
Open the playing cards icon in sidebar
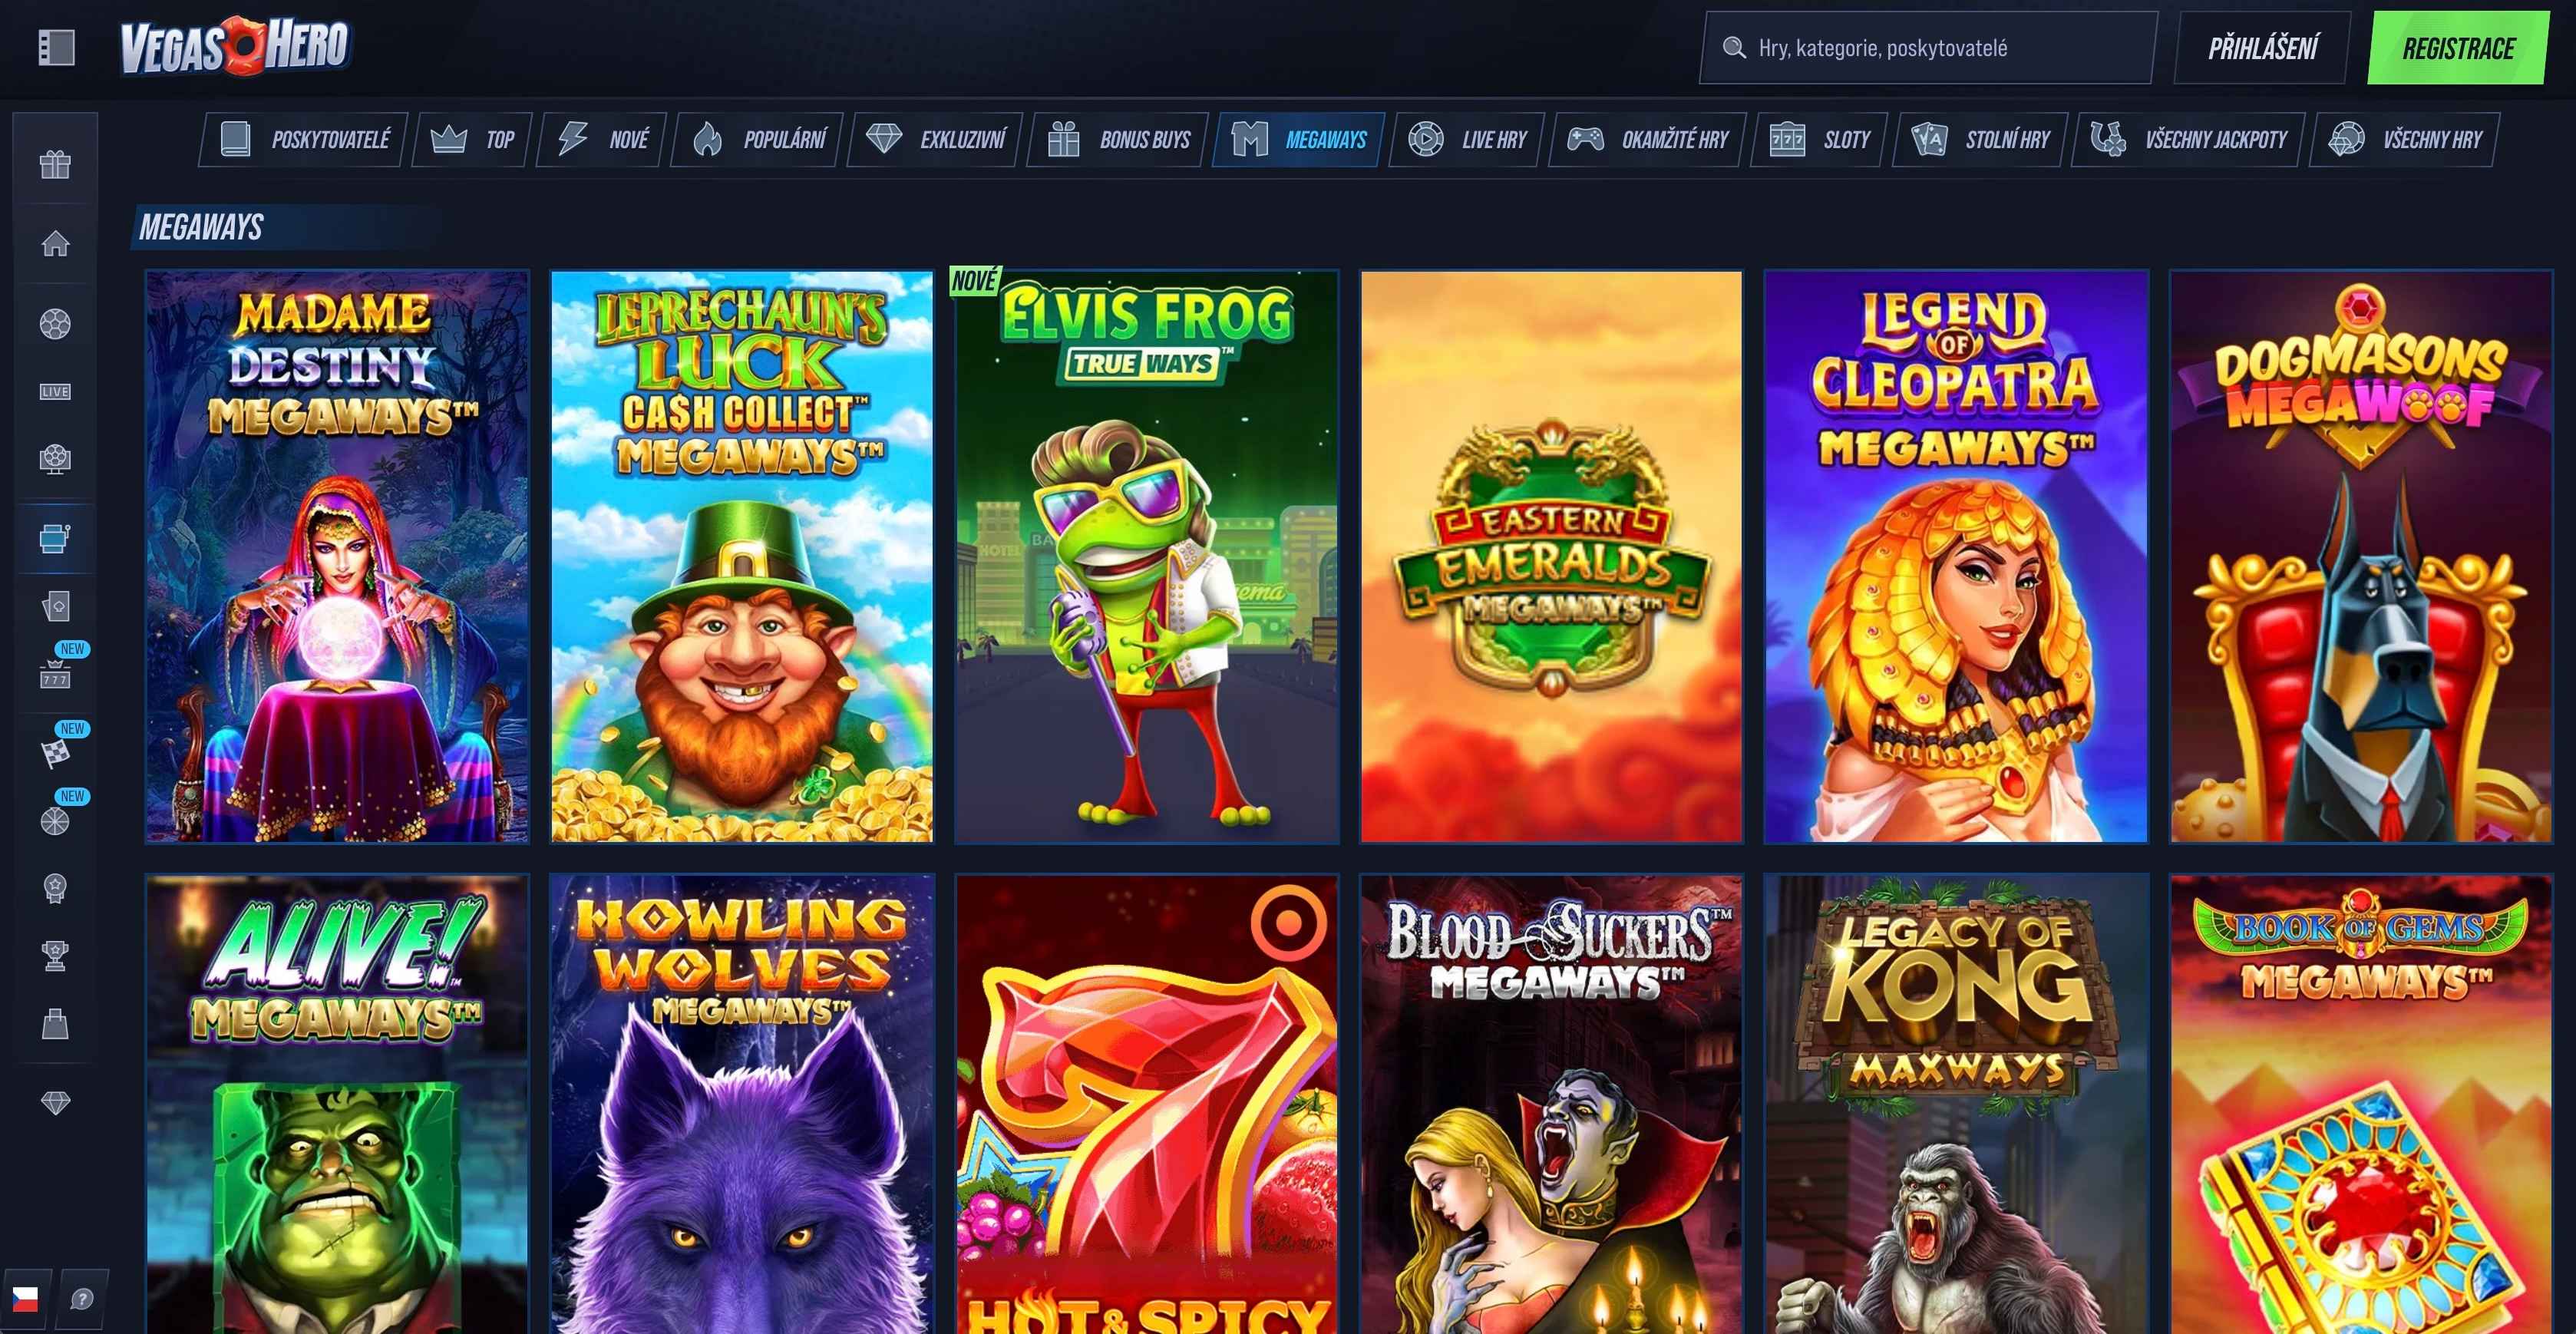[55, 606]
